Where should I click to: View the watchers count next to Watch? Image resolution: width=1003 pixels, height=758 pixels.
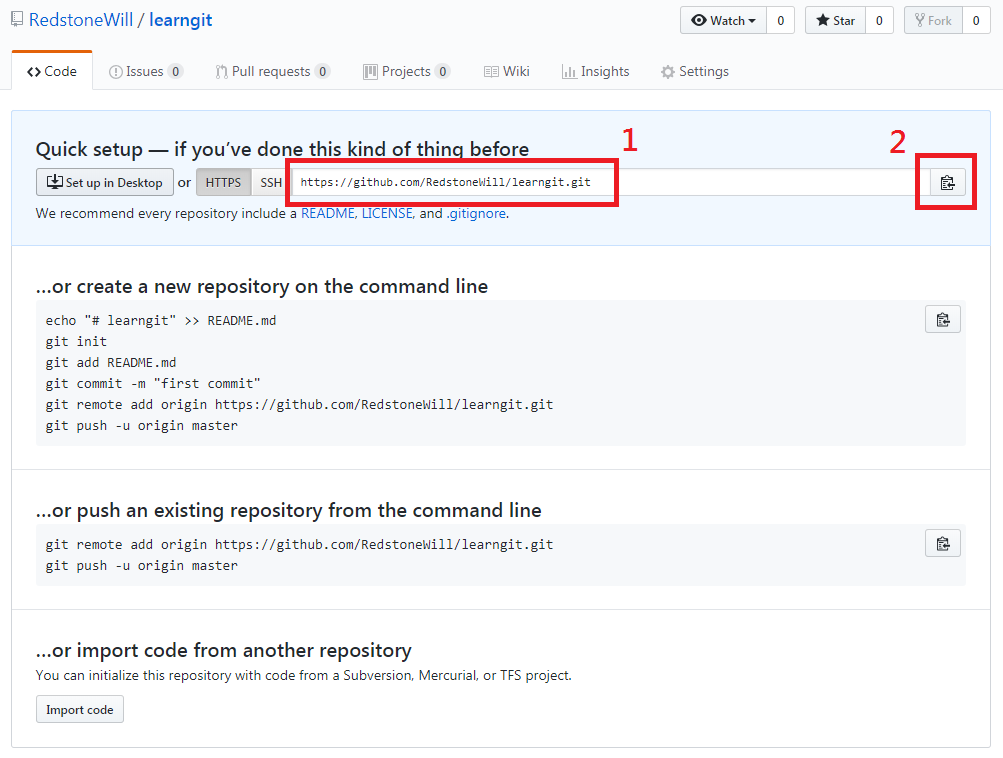[x=780, y=20]
